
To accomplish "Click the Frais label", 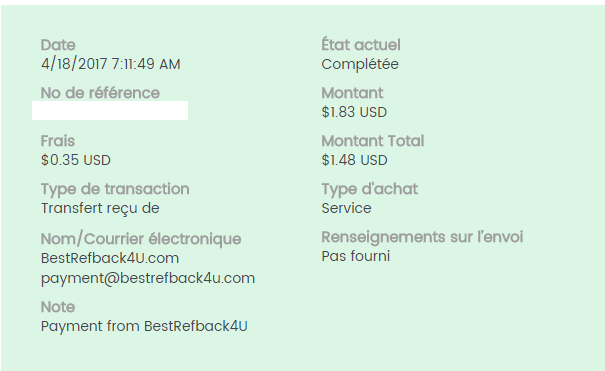I will pyautogui.click(x=57, y=141).
